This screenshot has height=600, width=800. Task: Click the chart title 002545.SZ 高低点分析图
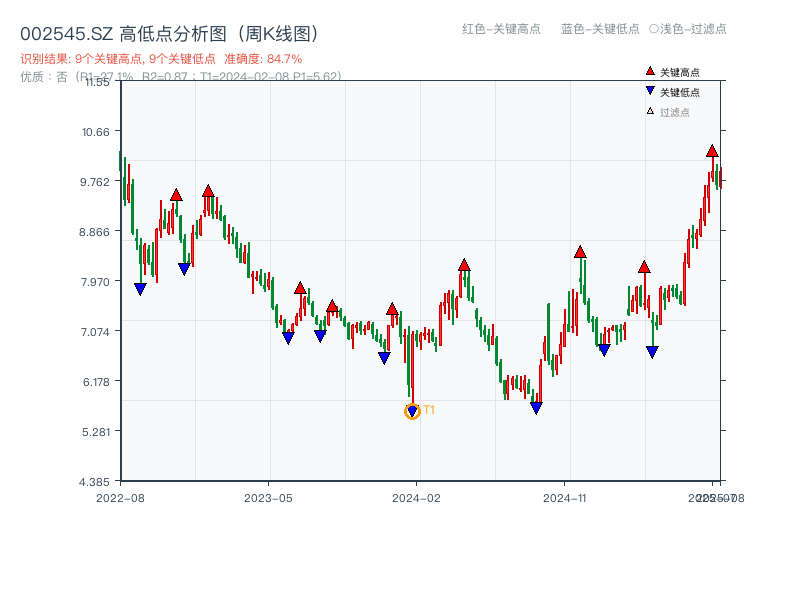[x=170, y=34]
